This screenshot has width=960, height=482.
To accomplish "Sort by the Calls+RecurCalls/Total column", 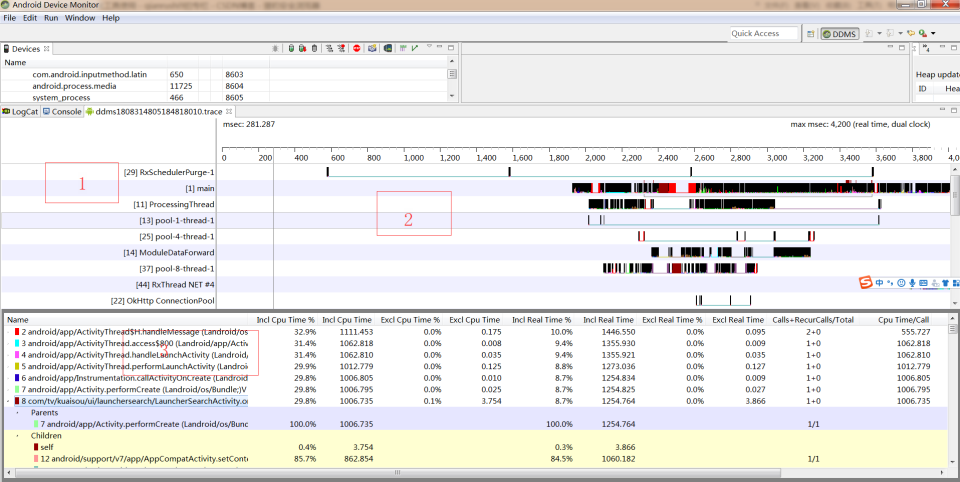I will pos(812,320).
